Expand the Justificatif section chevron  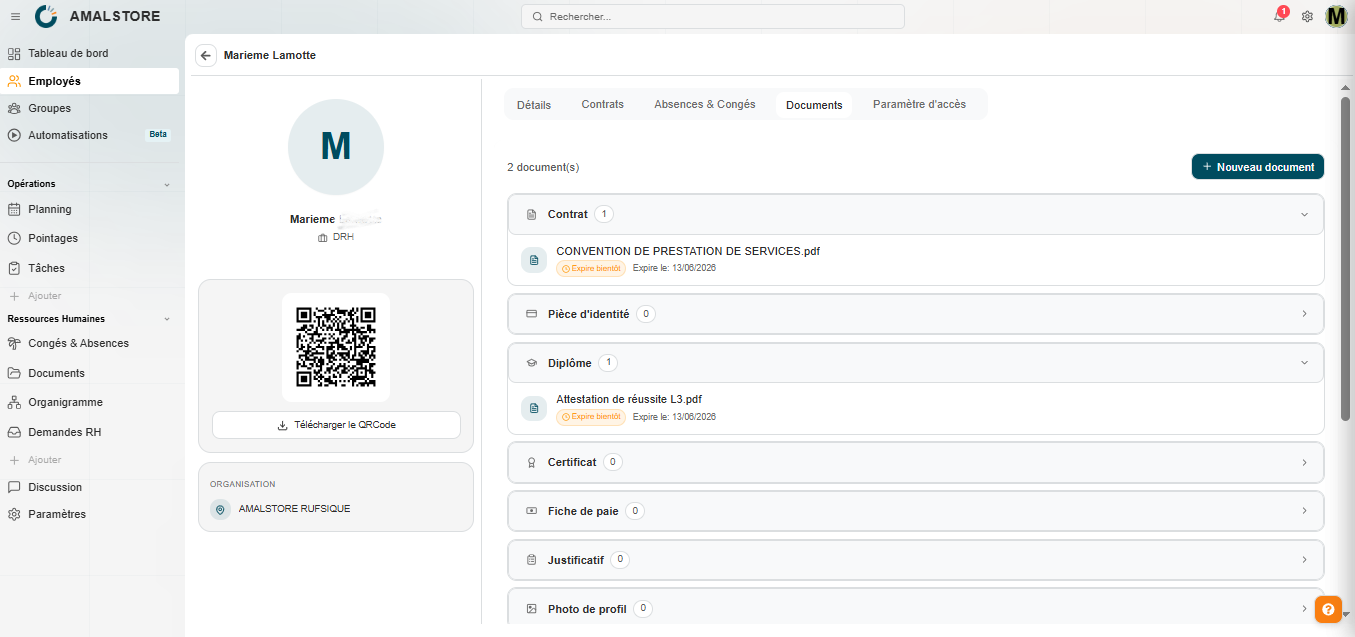pyautogui.click(x=1304, y=560)
